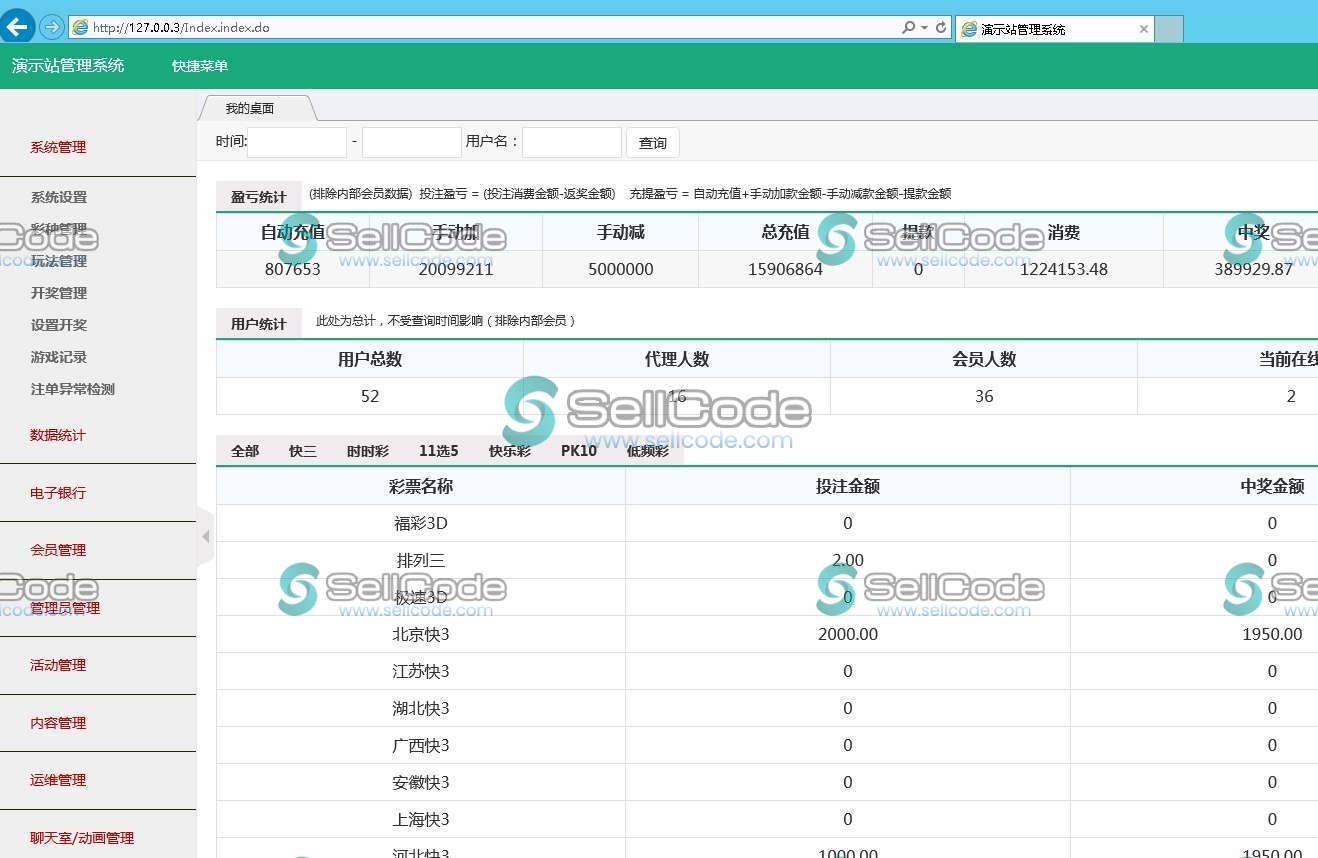Click the search magnifier icon in the address bar
This screenshot has height=858, width=1318.
pyautogui.click(x=906, y=27)
